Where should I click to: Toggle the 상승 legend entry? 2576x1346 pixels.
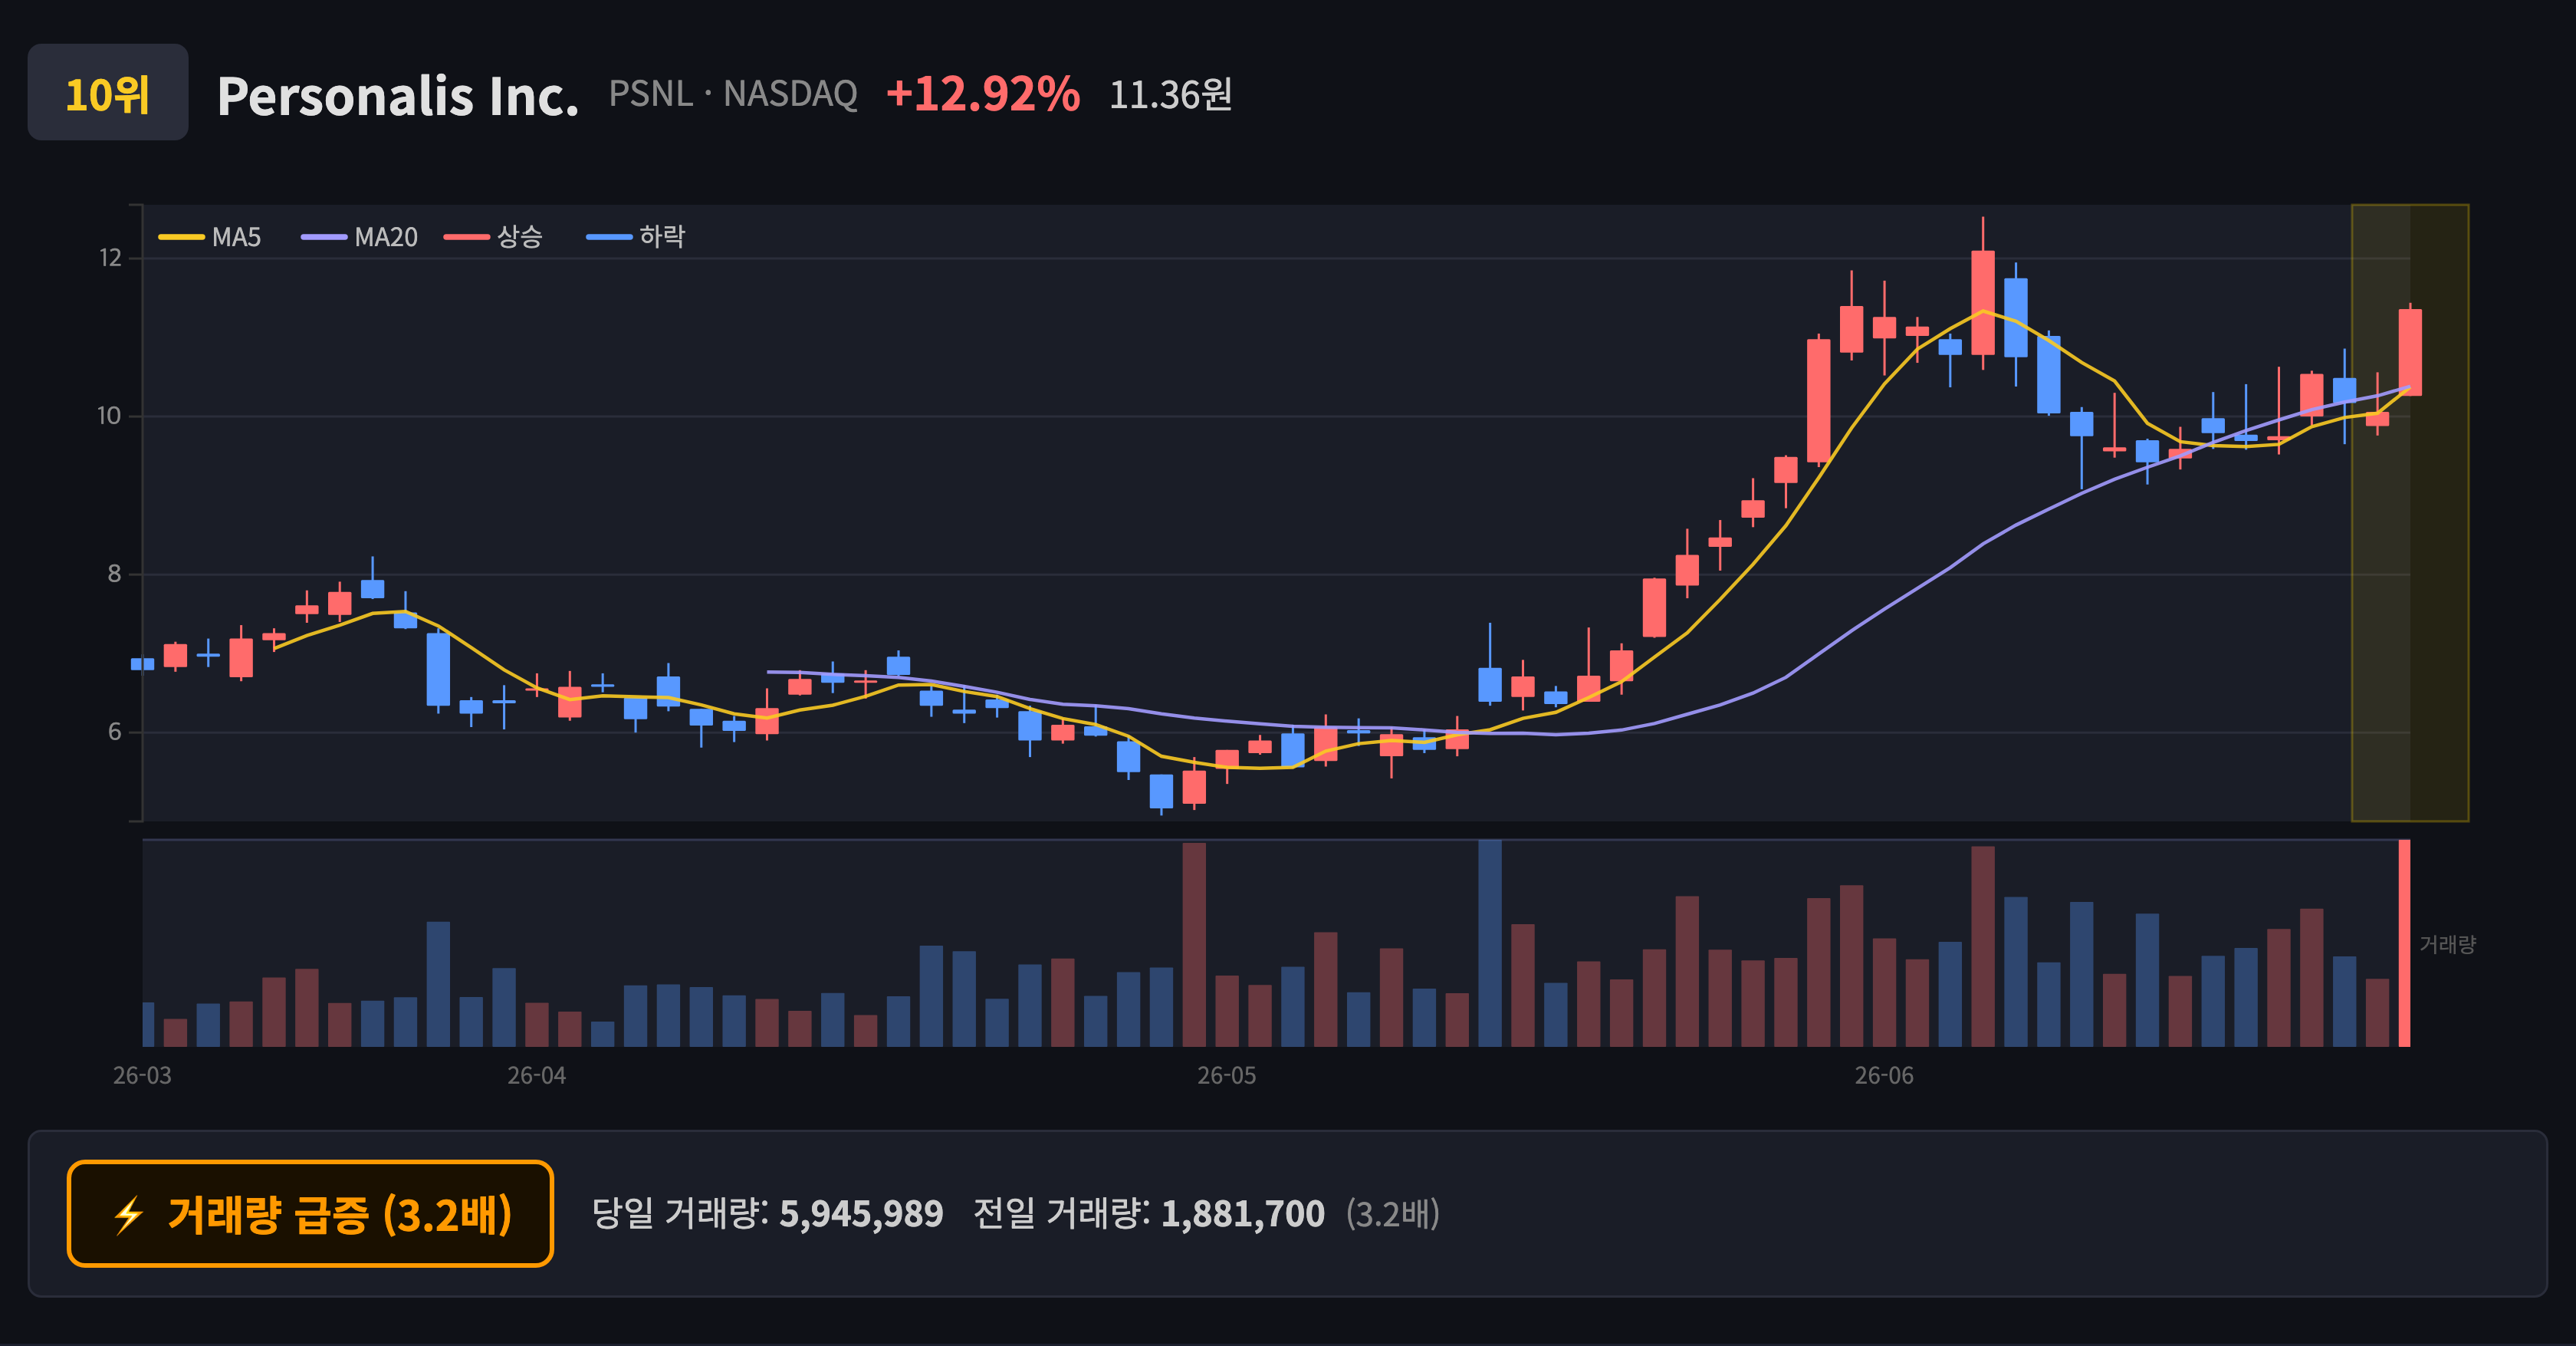494,237
